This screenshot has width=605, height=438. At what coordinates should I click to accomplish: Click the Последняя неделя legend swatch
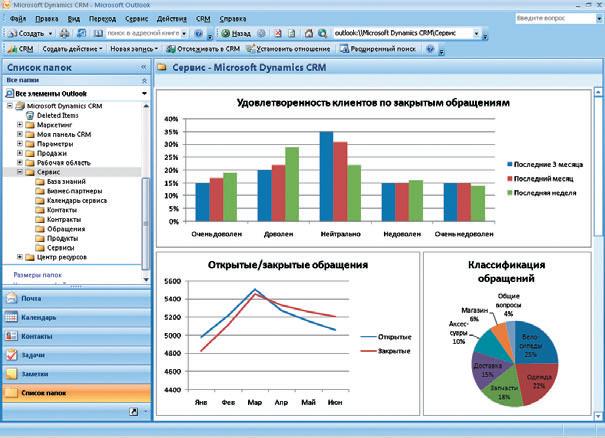[509, 193]
